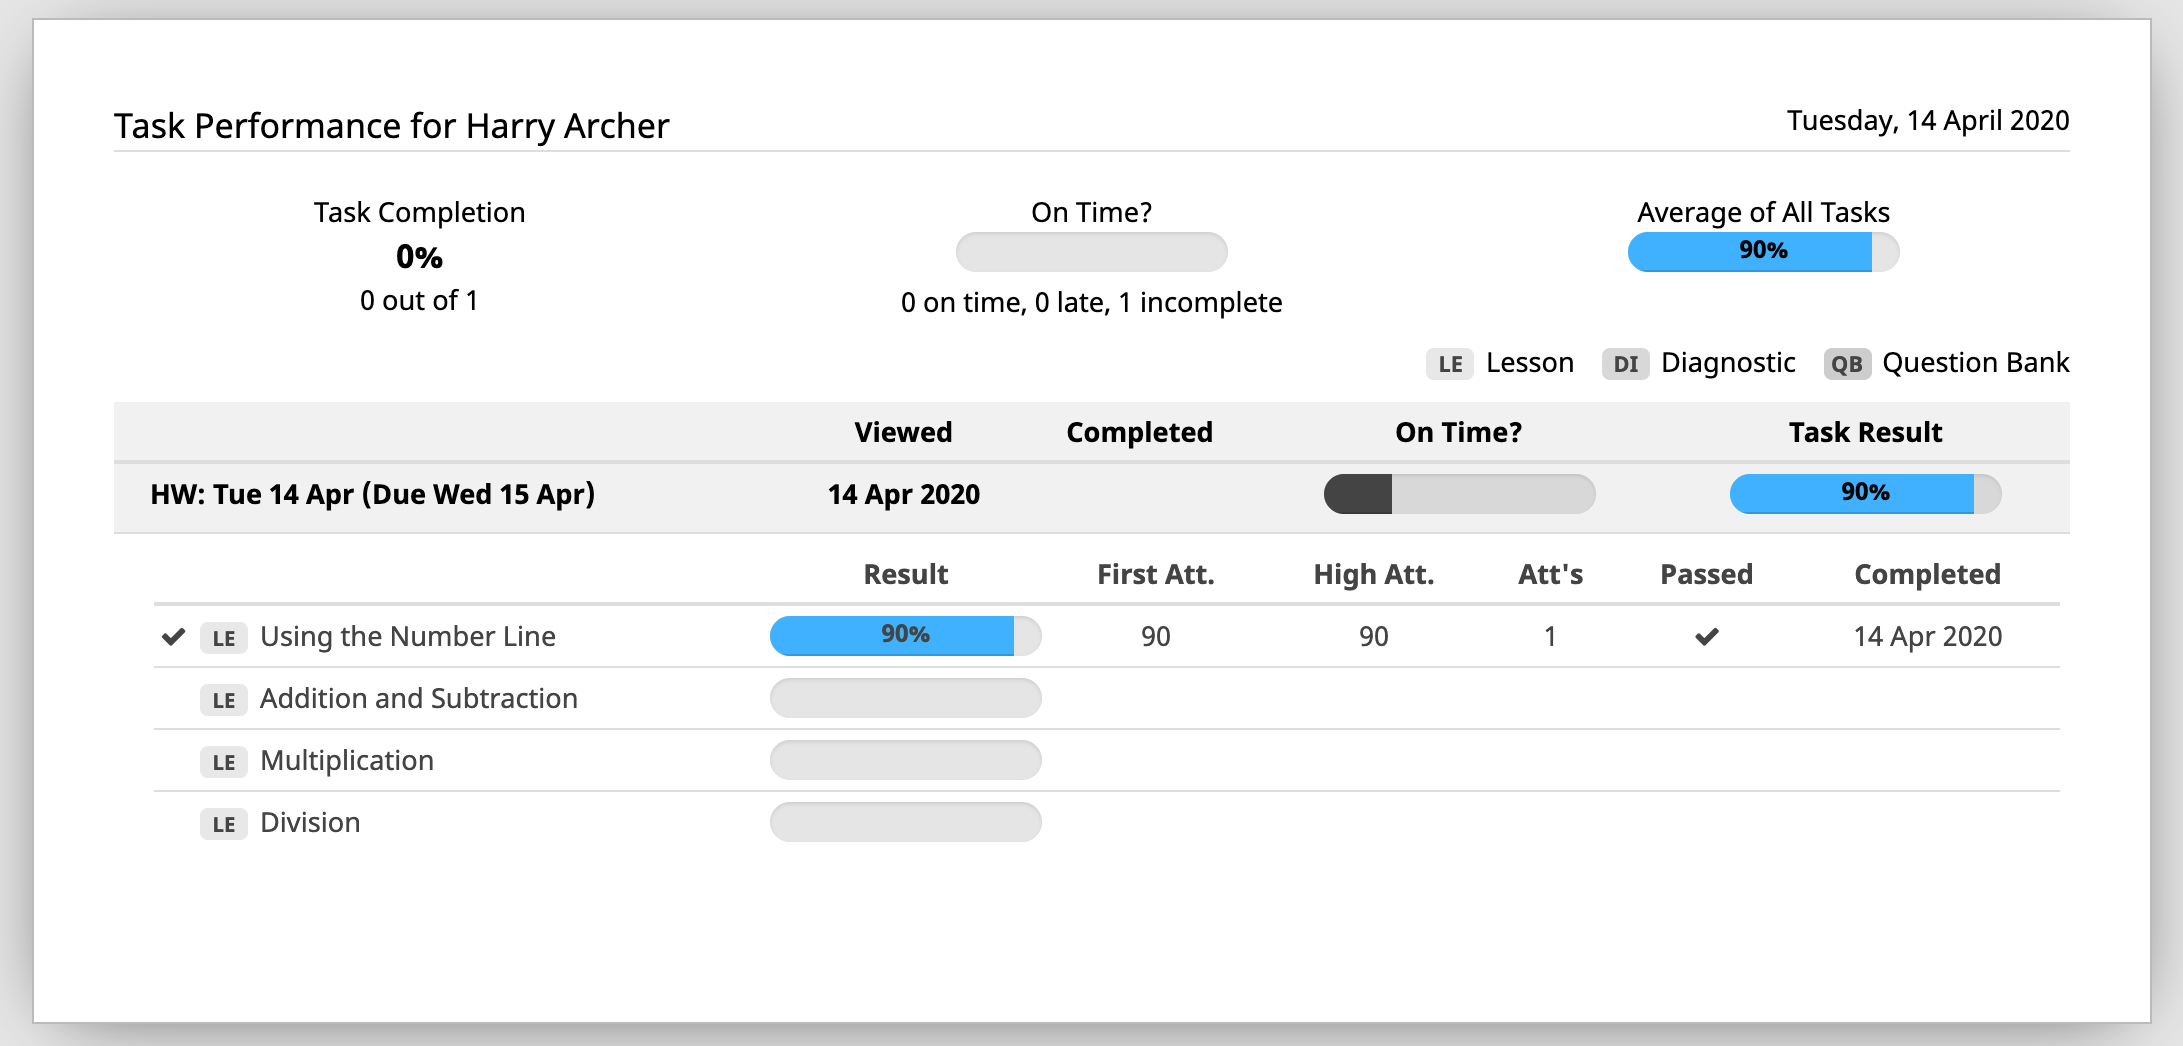The width and height of the screenshot is (2183, 1046).
Task: Click the Passed checkmark in the lesson row
Action: [1707, 636]
